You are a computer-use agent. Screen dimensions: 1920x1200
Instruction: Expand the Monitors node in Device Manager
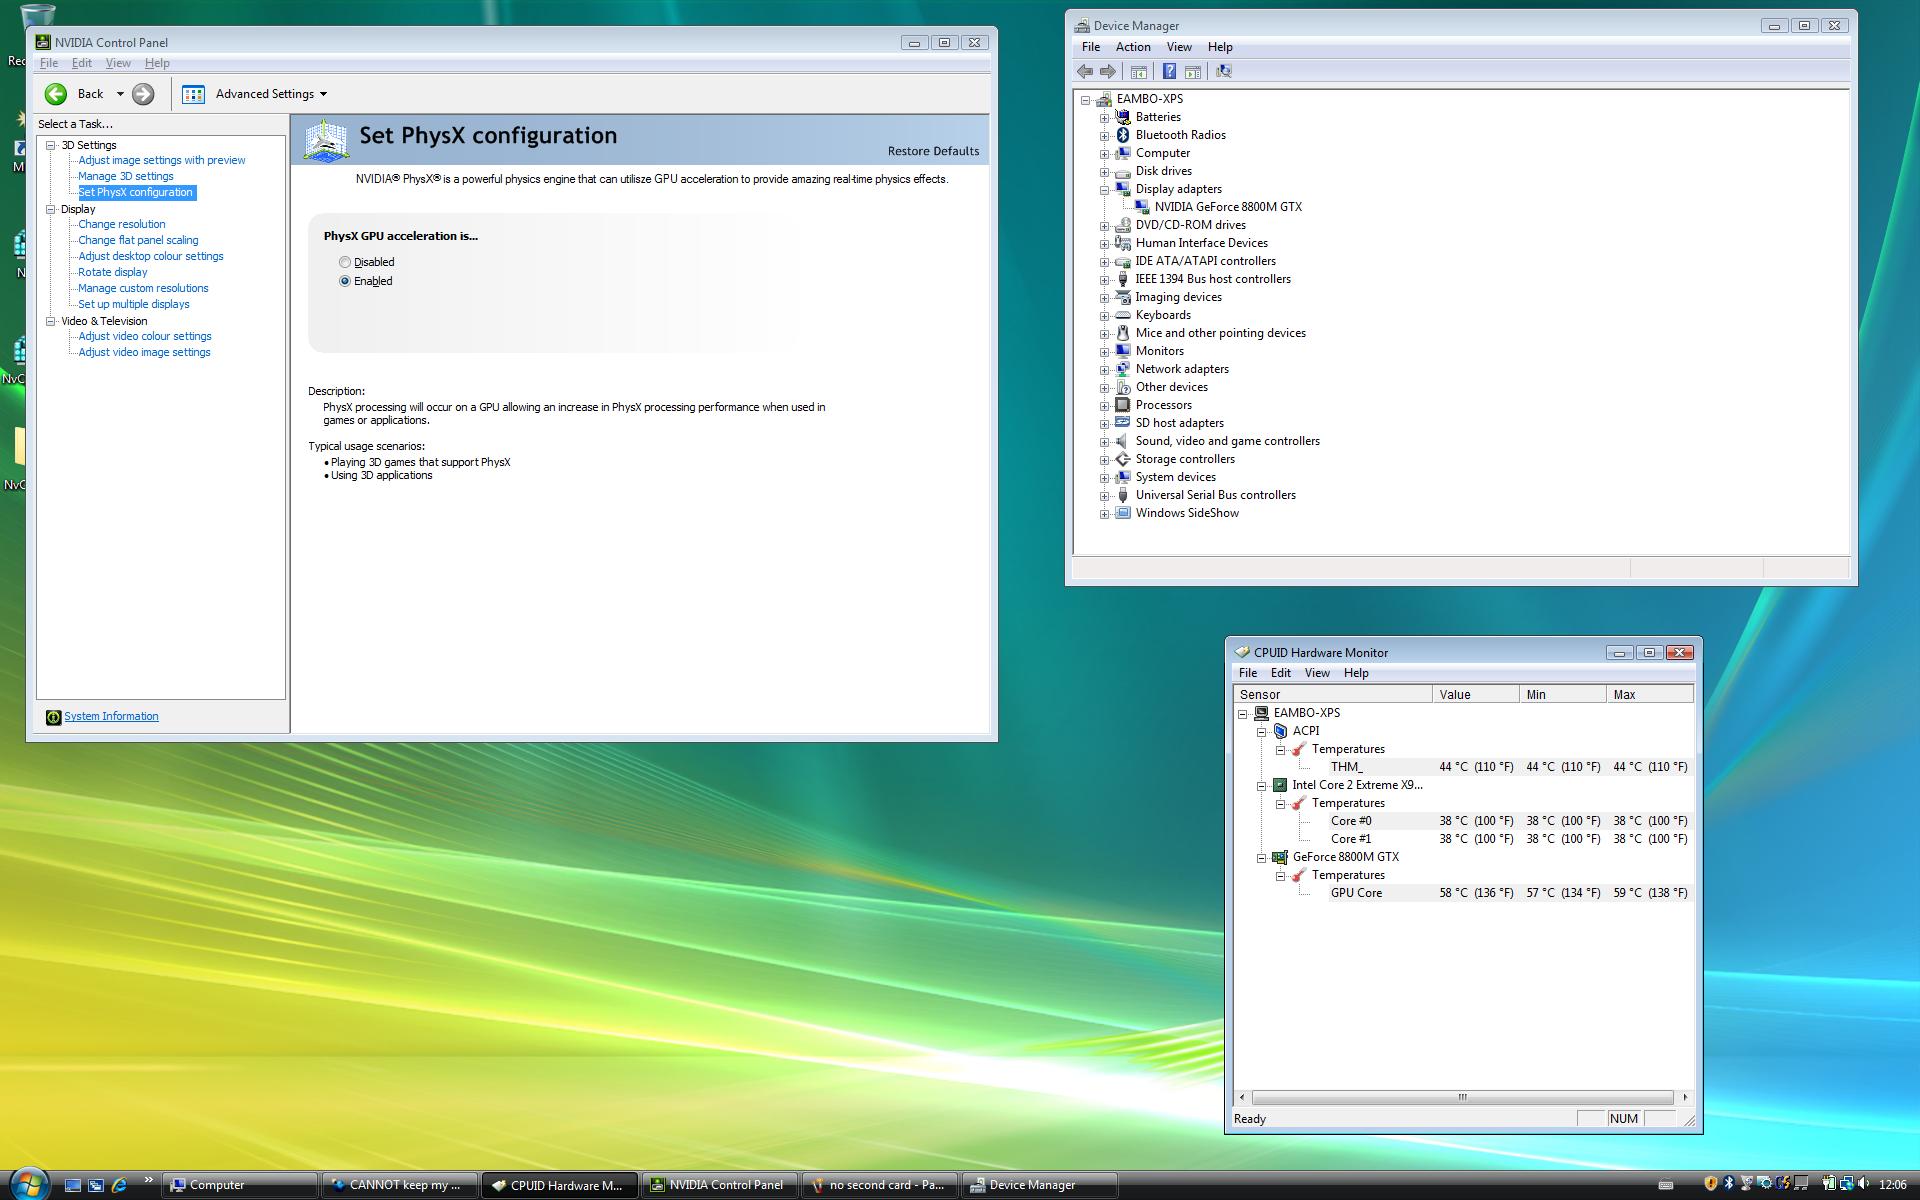(1105, 351)
